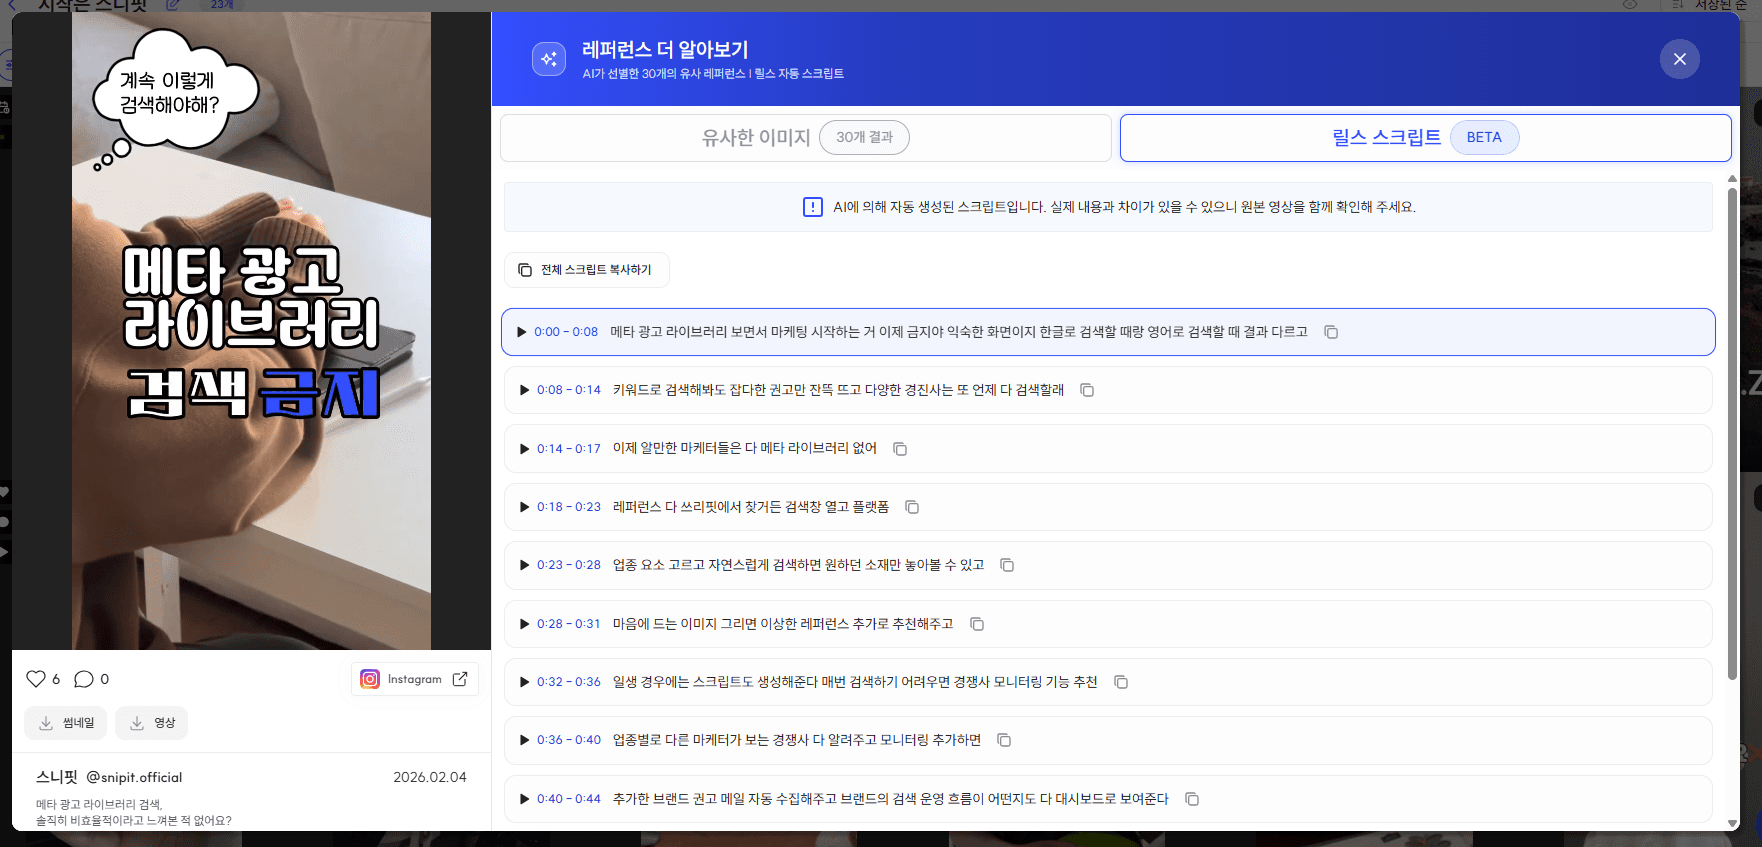
Task: Open the post on Instagram
Action: point(415,679)
